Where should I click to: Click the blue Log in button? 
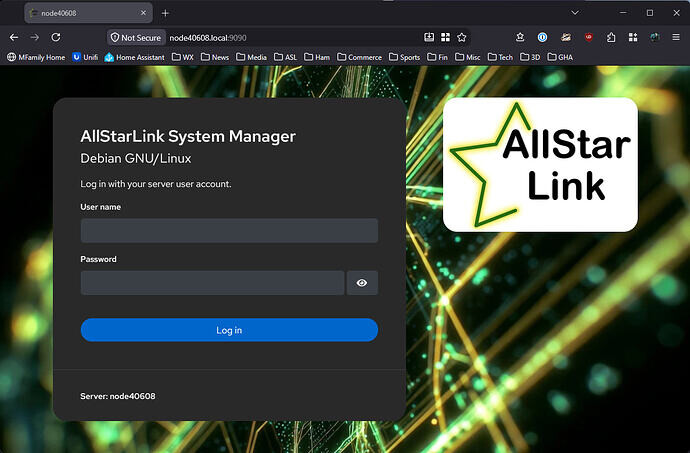coord(229,330)
